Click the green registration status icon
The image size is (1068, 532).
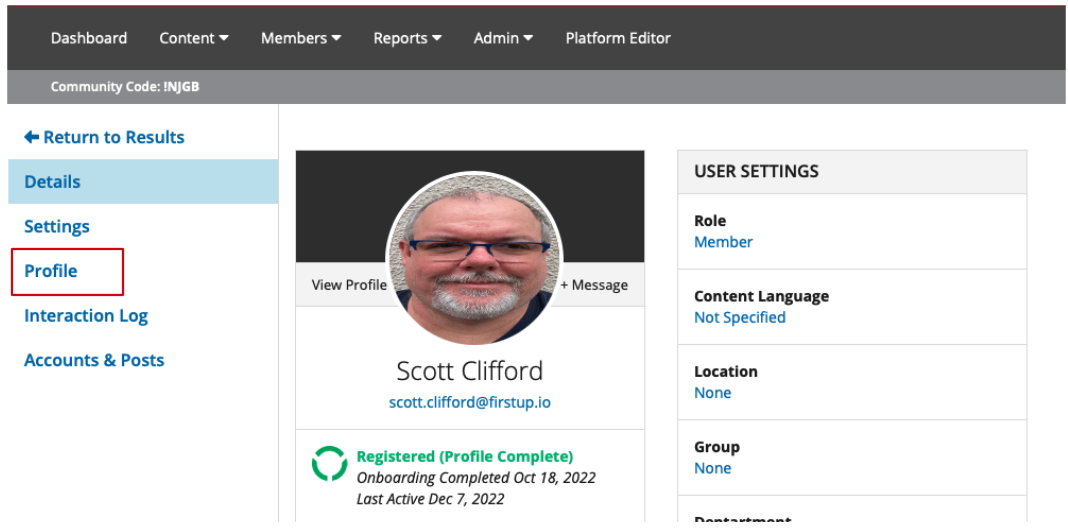[x=330, y=464]
